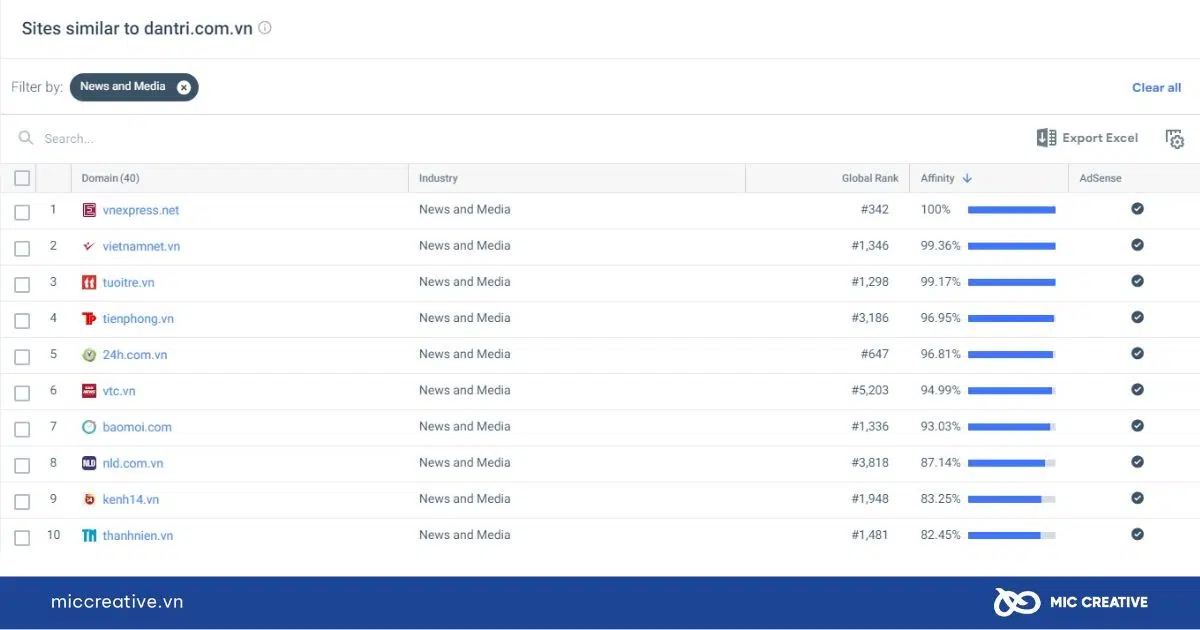Open the table column settings gear

point(1175,139)
